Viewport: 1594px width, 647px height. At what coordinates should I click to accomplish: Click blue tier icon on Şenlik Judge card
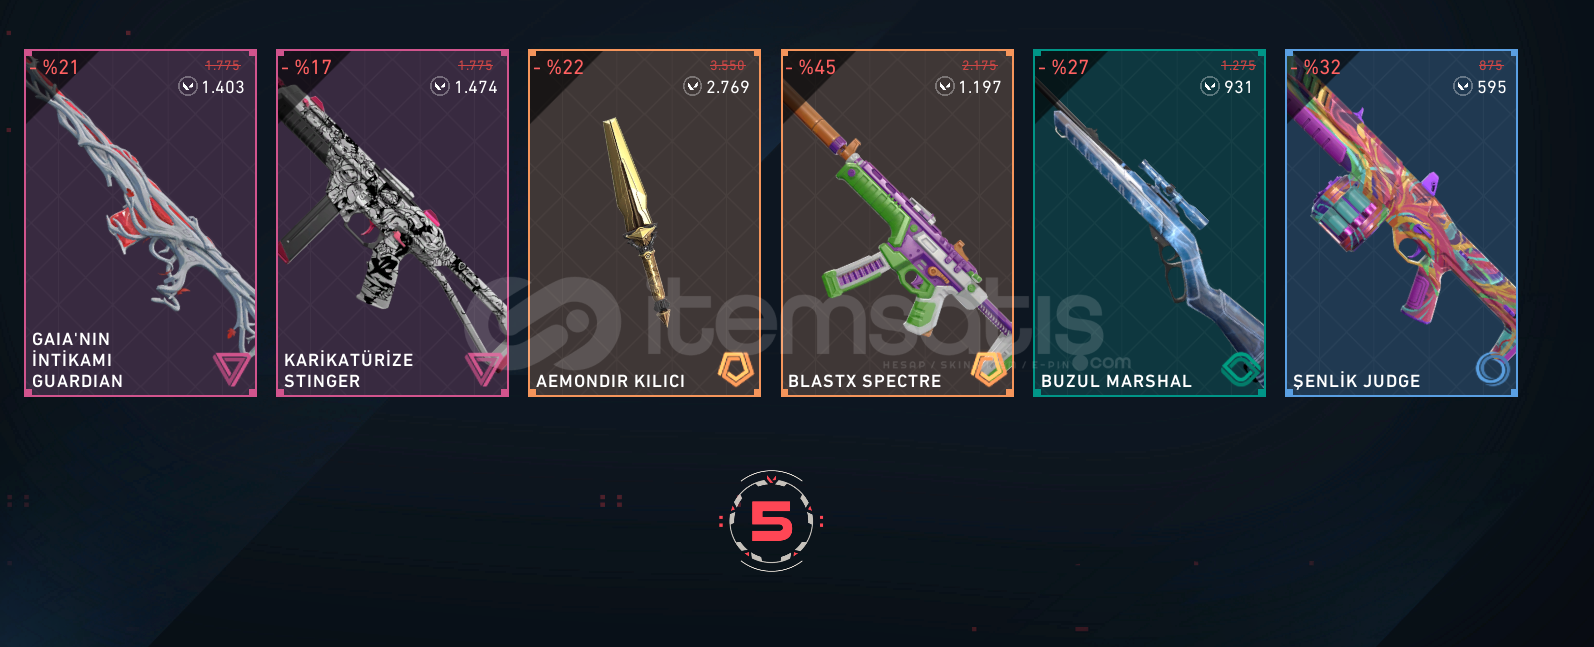[1493, 369]
